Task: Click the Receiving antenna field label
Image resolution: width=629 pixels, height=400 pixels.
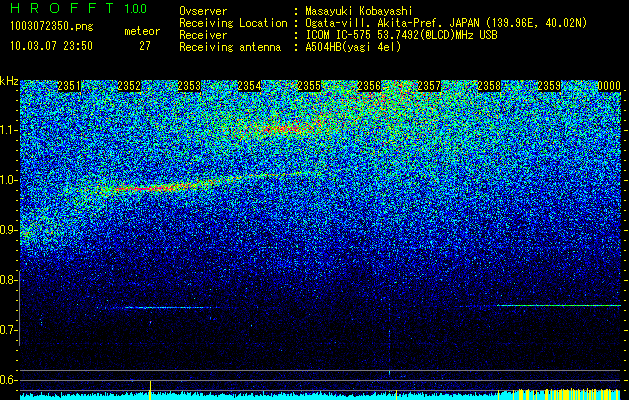Action: coord(230,47)
